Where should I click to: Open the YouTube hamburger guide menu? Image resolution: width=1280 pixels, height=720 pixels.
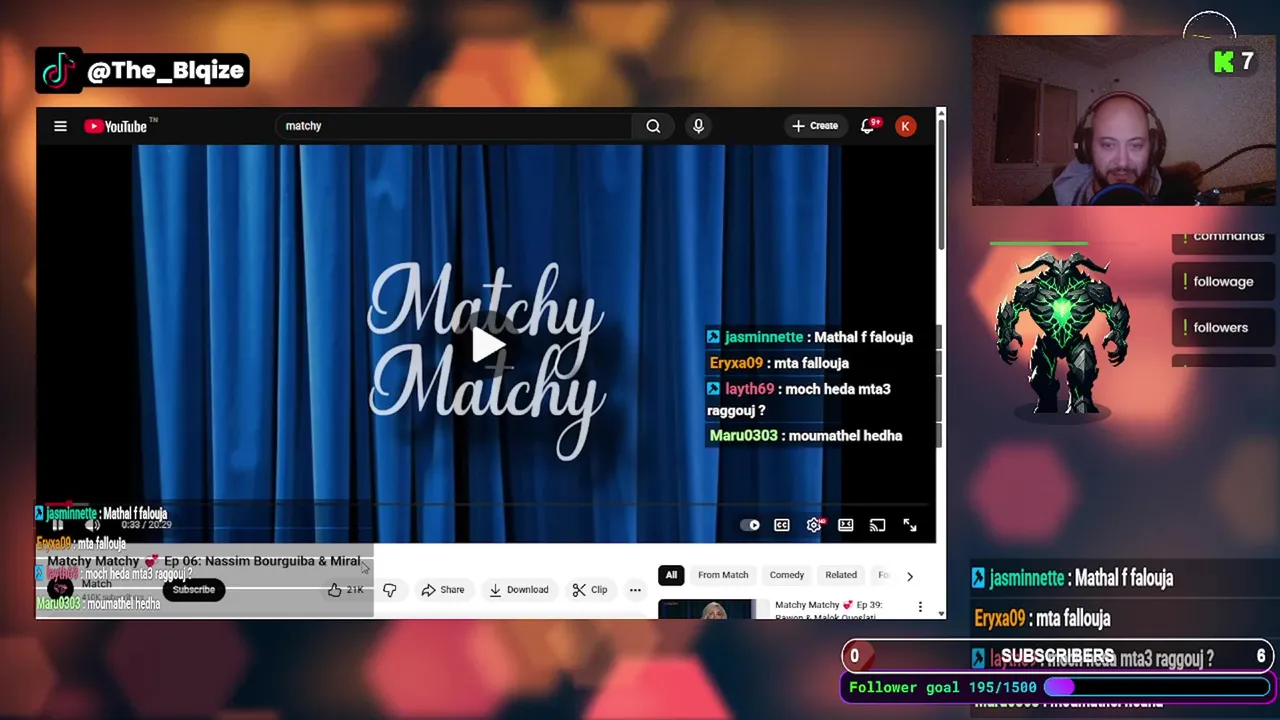click(60, 126)
